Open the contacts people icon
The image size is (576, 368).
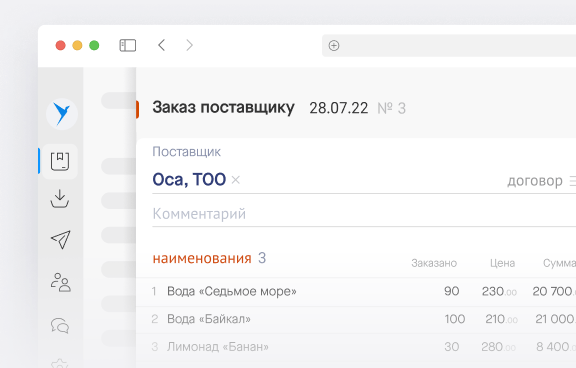pyautogui.click(x=61, y=282)
